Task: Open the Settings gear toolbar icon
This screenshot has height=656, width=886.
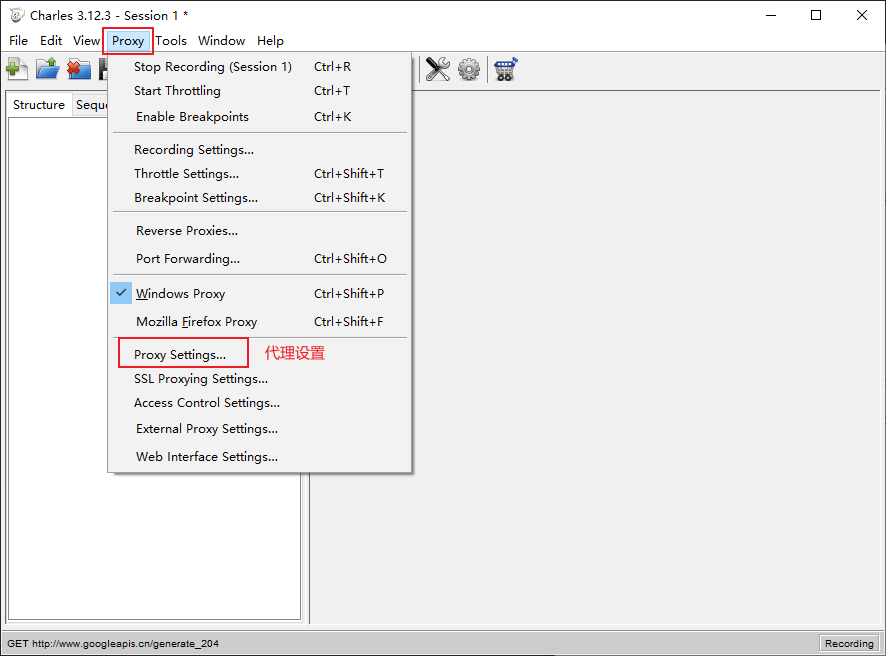Action: click(469, 69)
